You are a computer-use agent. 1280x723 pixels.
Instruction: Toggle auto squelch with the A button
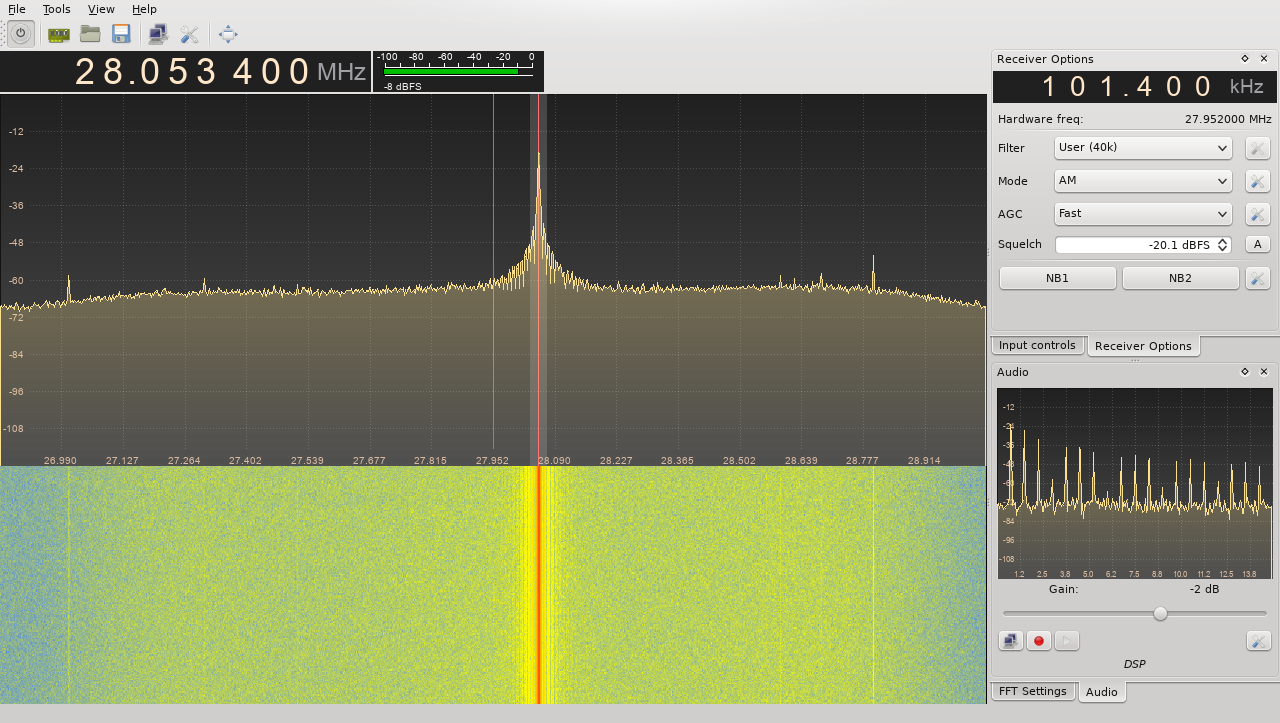click(1257, 243)
